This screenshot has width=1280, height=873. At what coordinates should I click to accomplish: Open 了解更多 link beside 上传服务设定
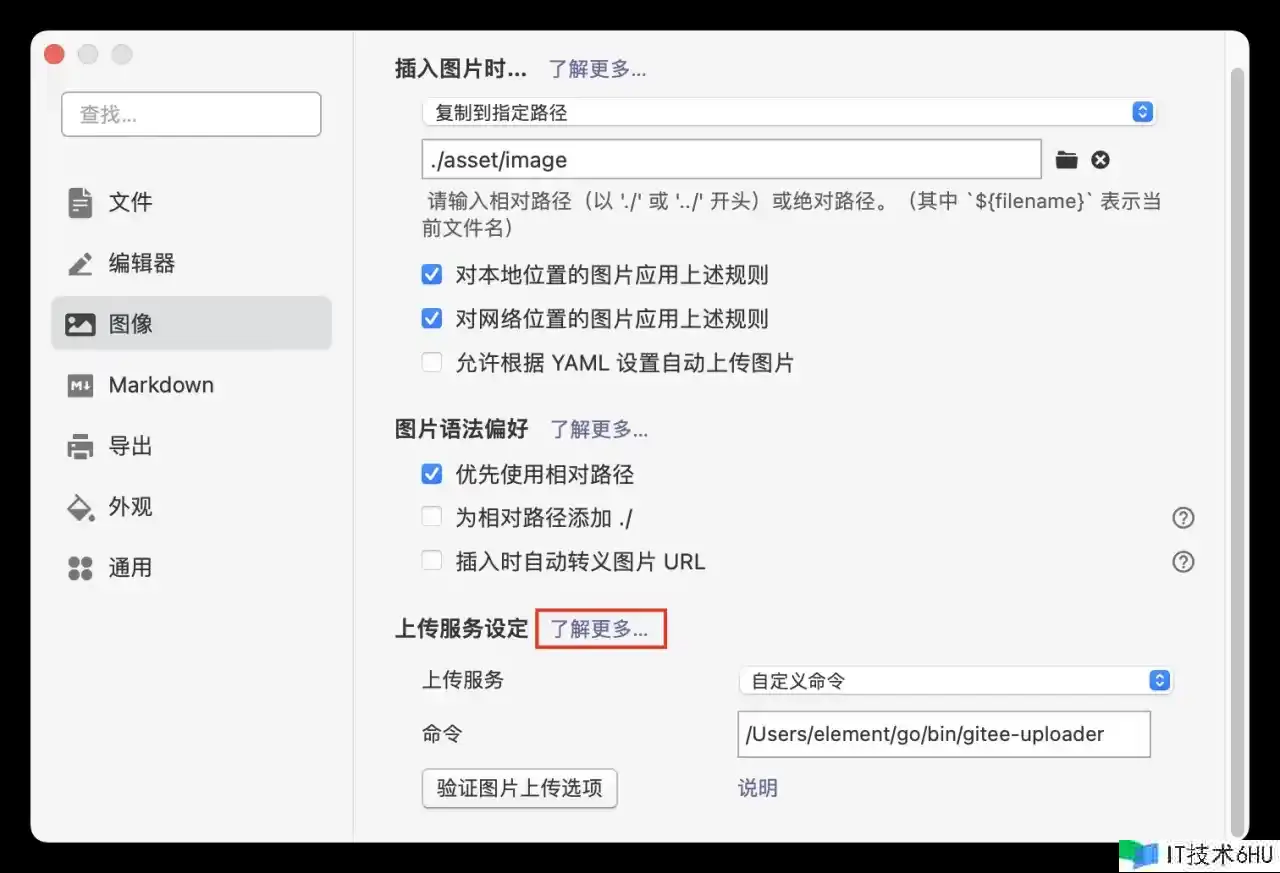pos(600,629)
